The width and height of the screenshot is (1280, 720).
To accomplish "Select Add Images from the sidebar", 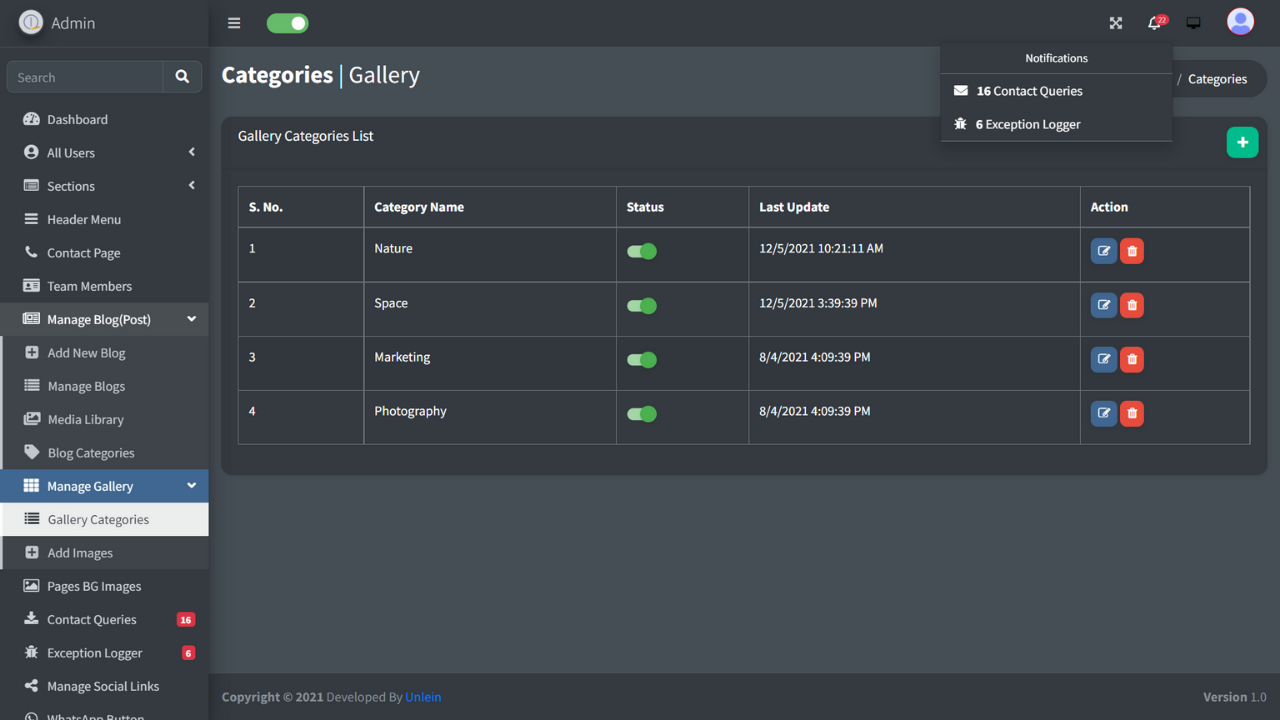I will click(x=82, y=552).
